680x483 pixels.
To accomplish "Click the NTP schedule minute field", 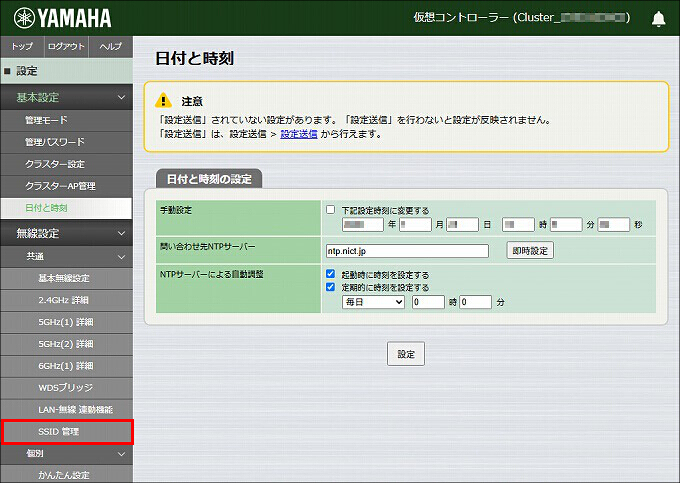I will tap(476, 302).
